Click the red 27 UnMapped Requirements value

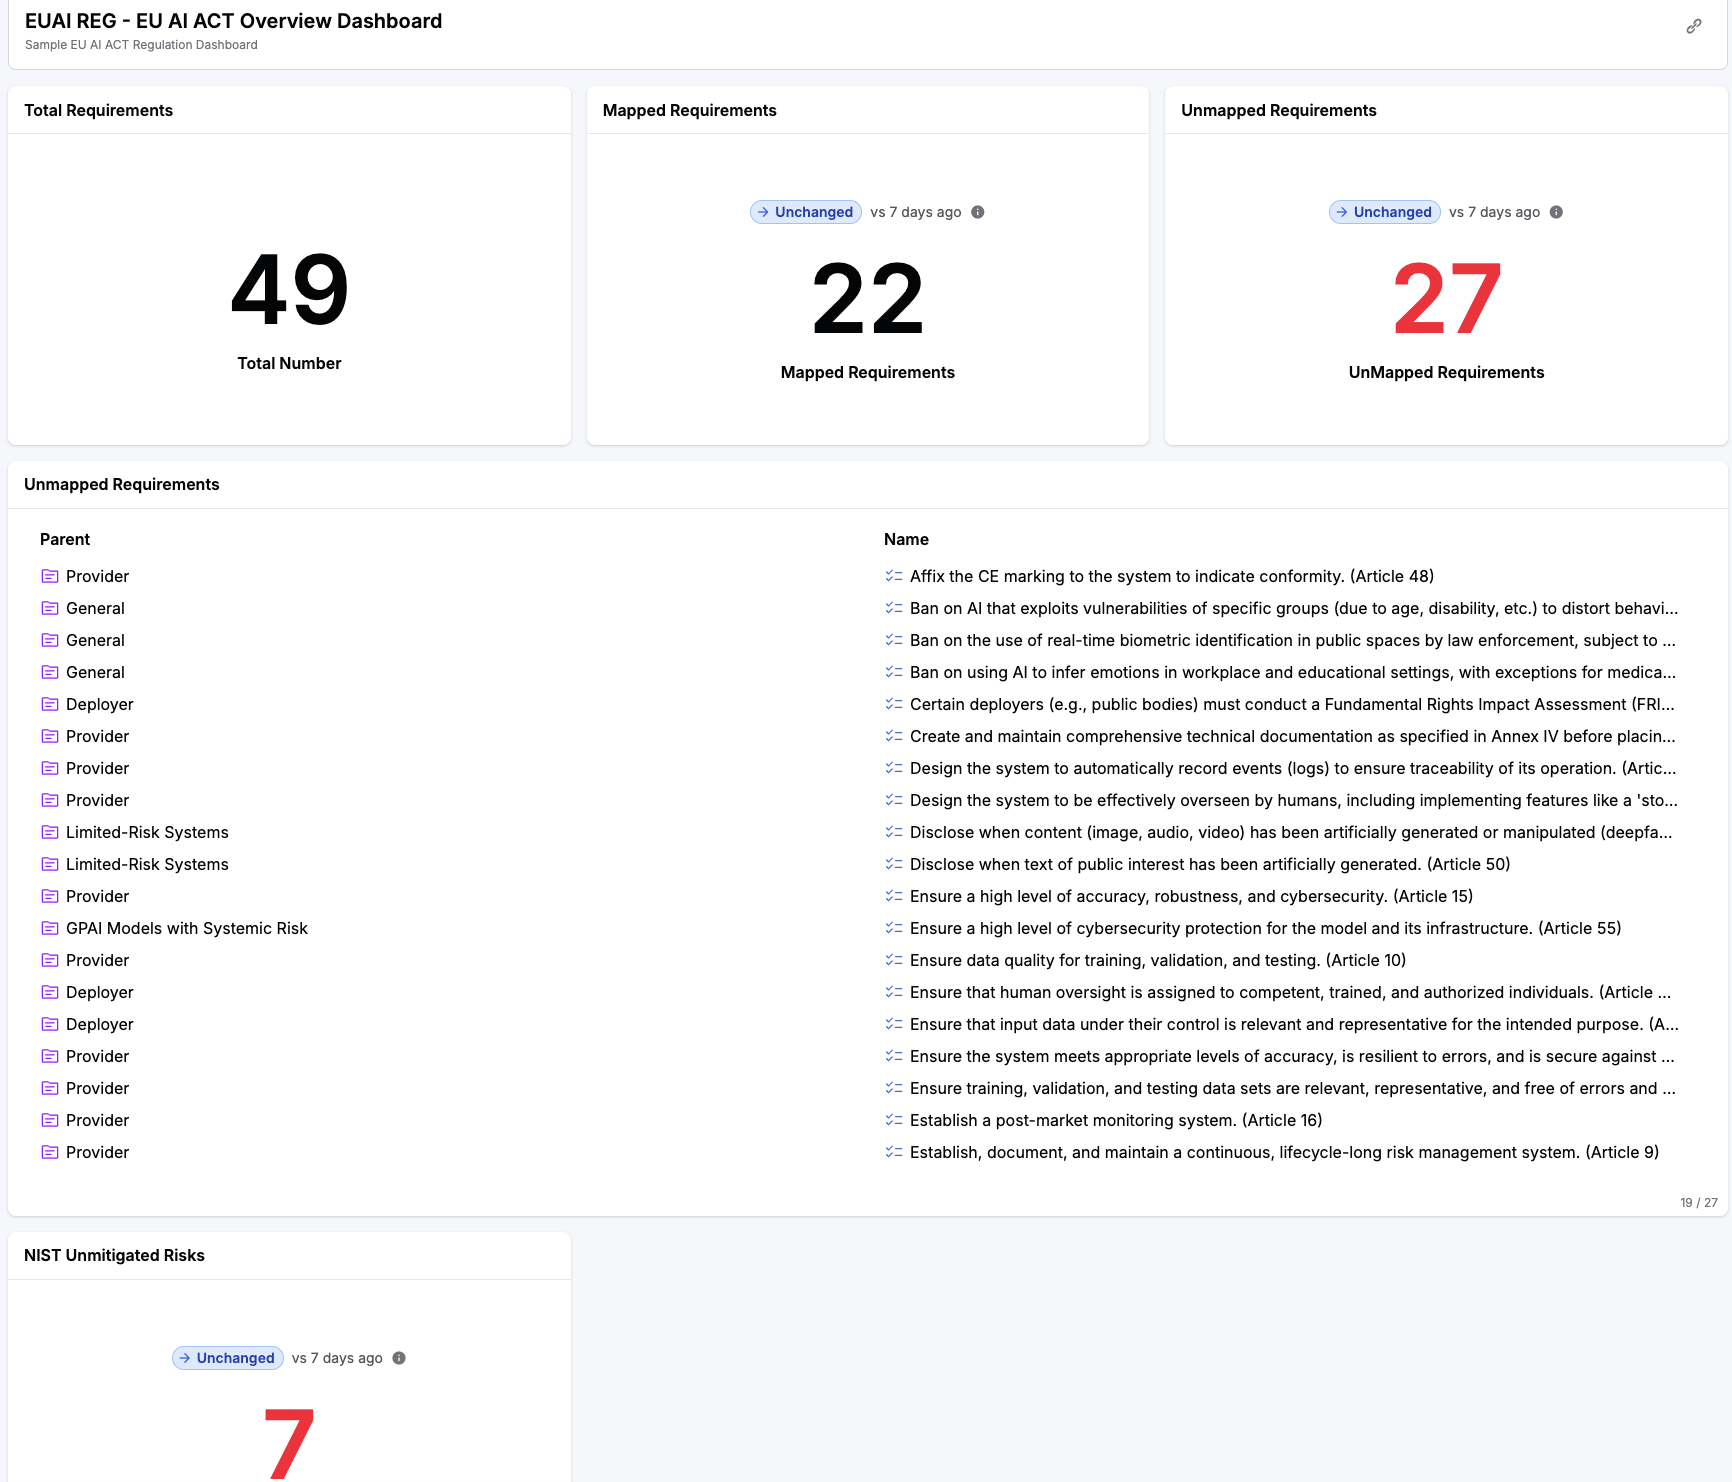[1446, 296]
